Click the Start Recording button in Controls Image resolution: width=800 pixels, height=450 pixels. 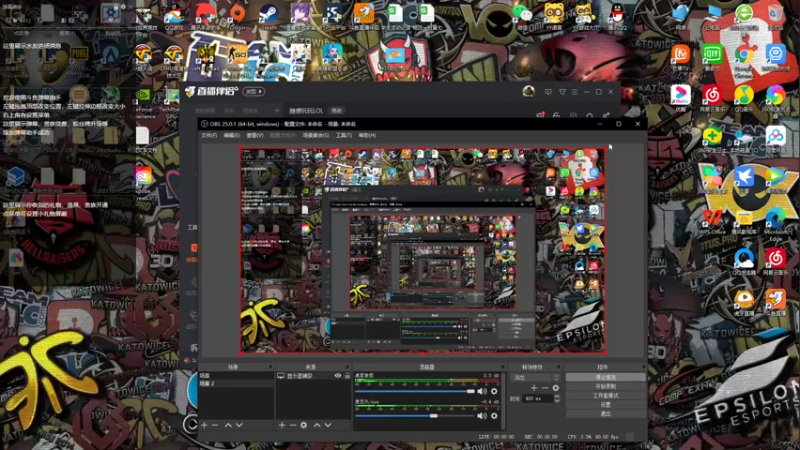point(605,387)
